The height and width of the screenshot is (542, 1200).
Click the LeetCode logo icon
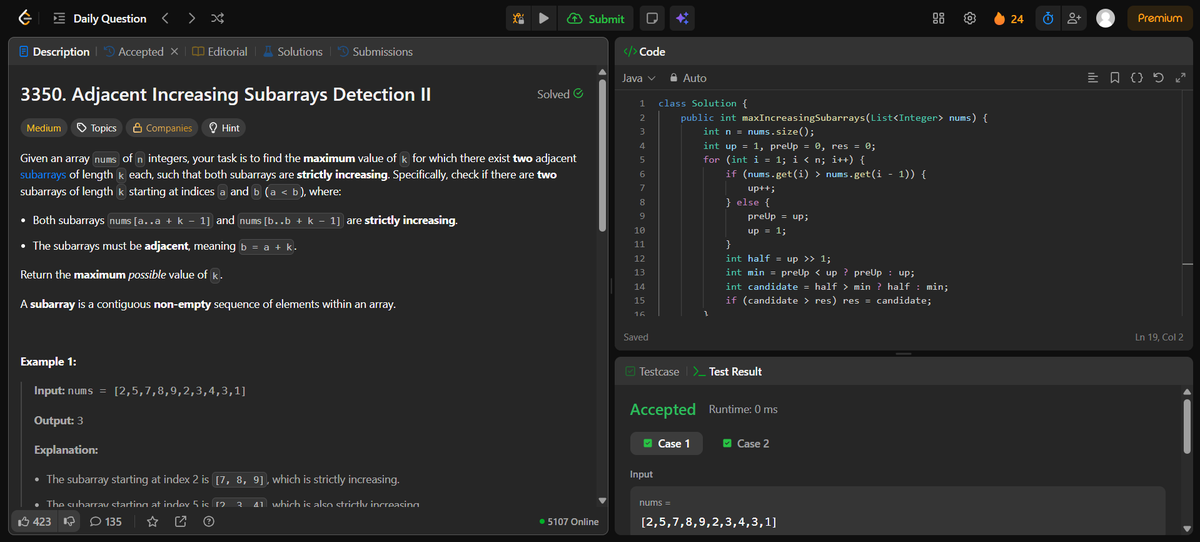tap(23, 18)
